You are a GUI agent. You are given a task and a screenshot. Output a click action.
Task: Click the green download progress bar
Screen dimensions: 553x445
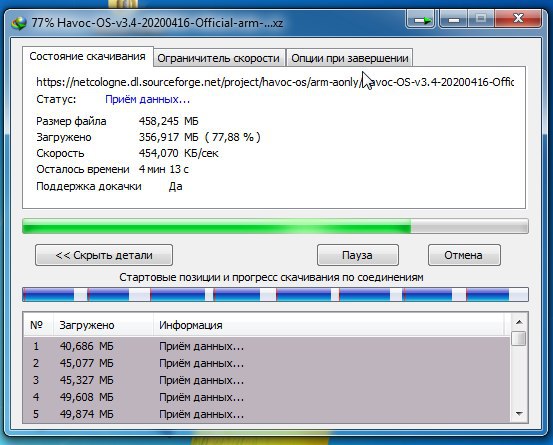click(x=275, y=226)
